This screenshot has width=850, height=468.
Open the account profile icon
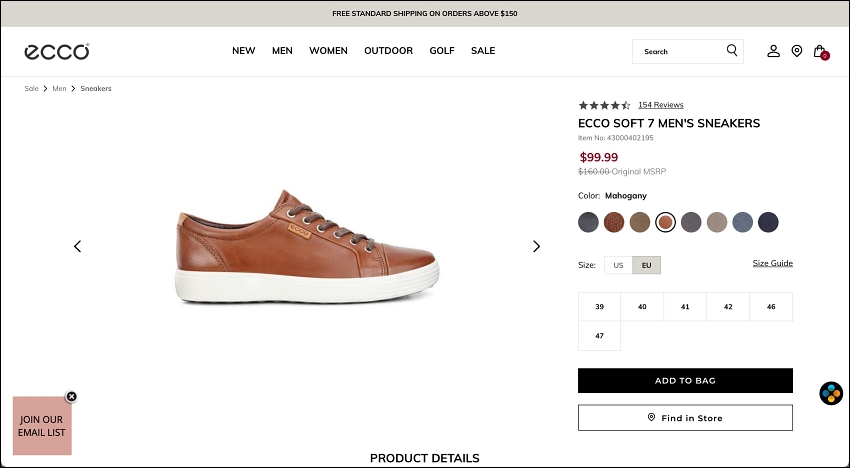click(774, 51)
